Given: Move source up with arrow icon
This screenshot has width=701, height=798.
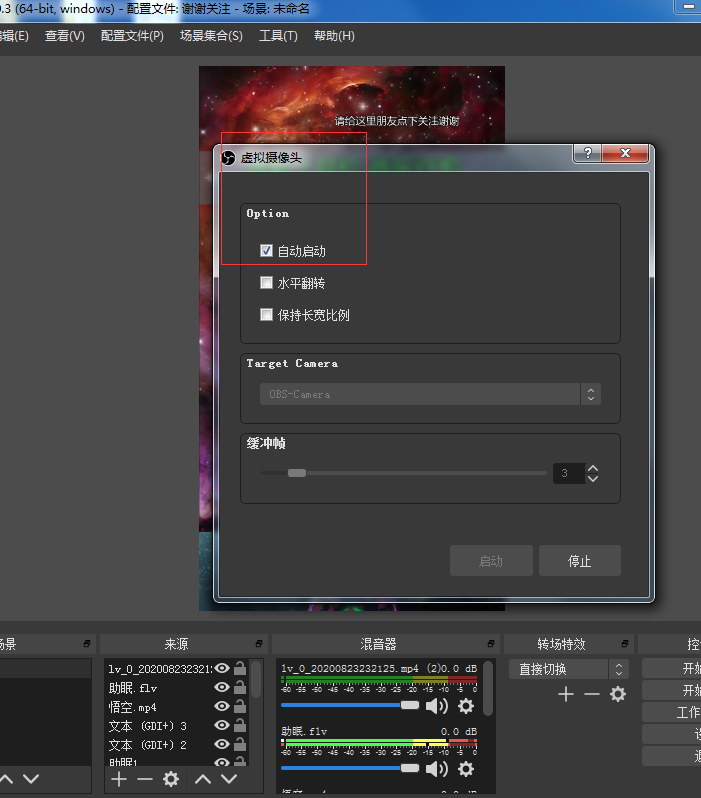Looking at the screenshot, I should (203, 778).
